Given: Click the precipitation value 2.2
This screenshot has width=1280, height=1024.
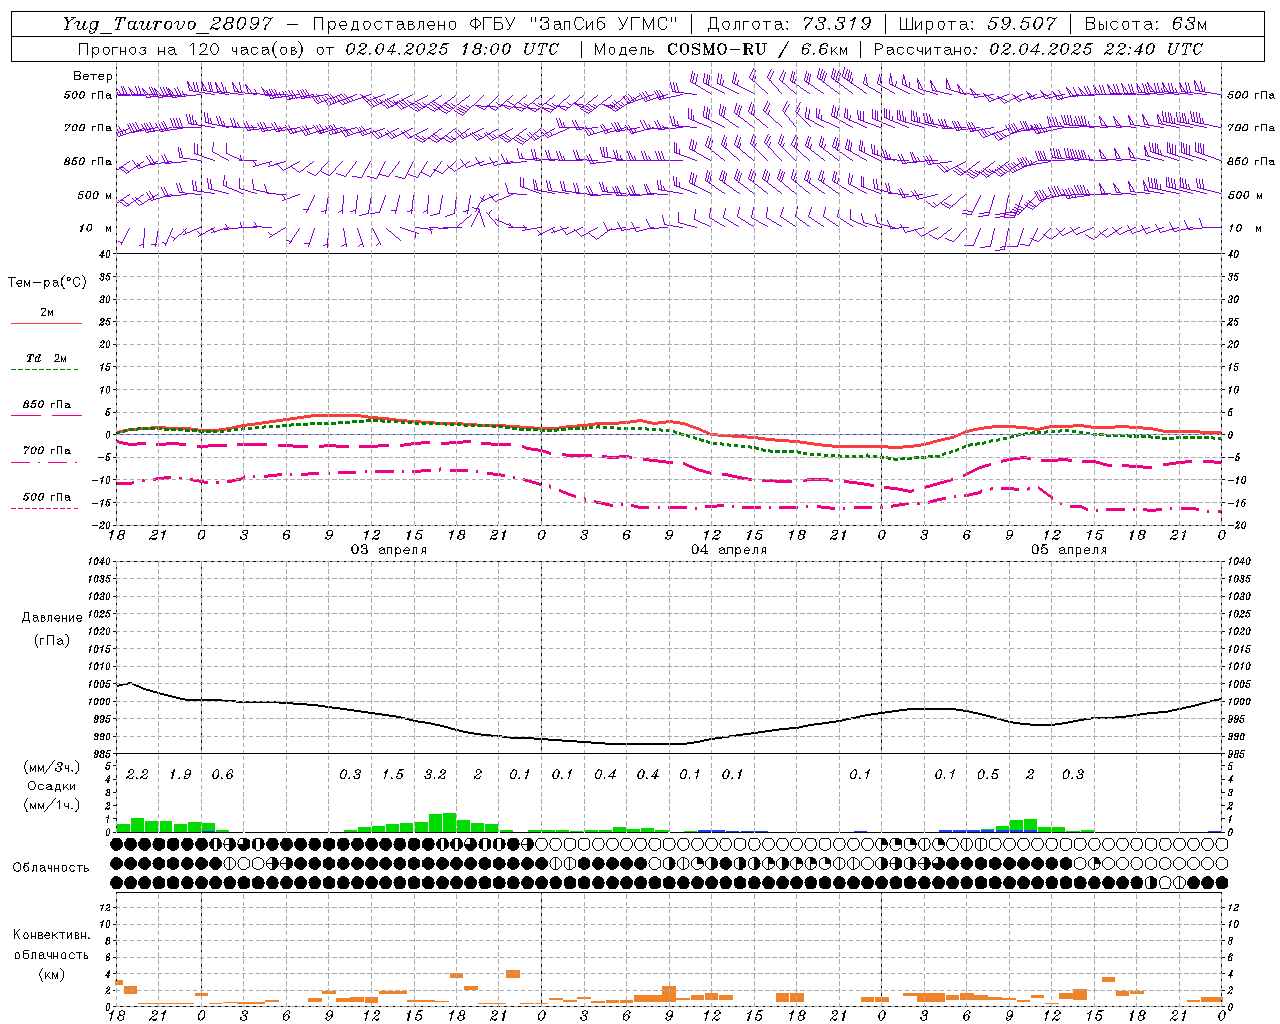Looking at the screenshot, I should [x=137, y=775].
